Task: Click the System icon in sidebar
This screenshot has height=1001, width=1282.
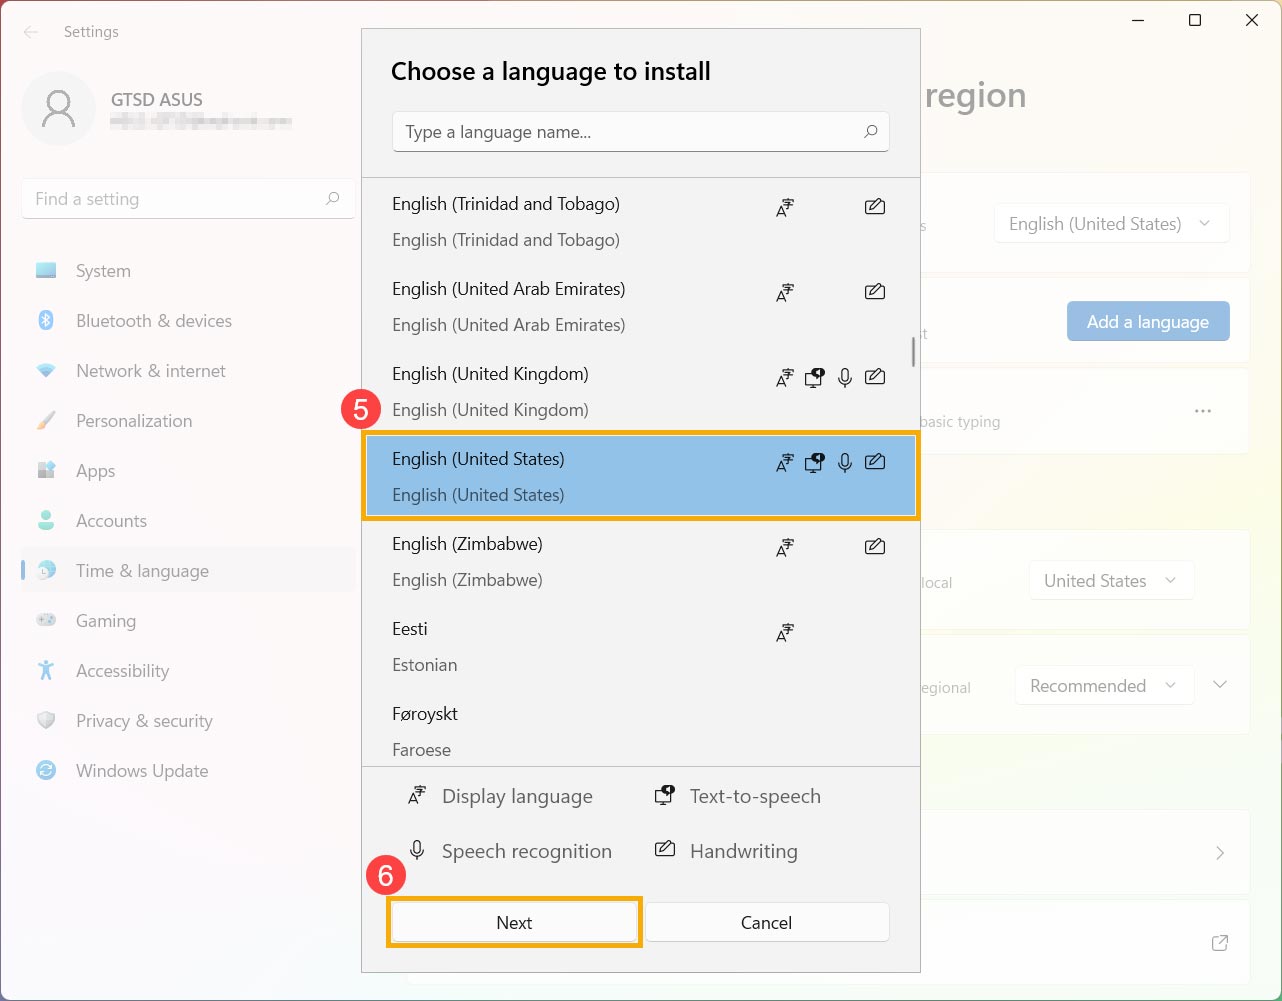Action: point(46,271)
